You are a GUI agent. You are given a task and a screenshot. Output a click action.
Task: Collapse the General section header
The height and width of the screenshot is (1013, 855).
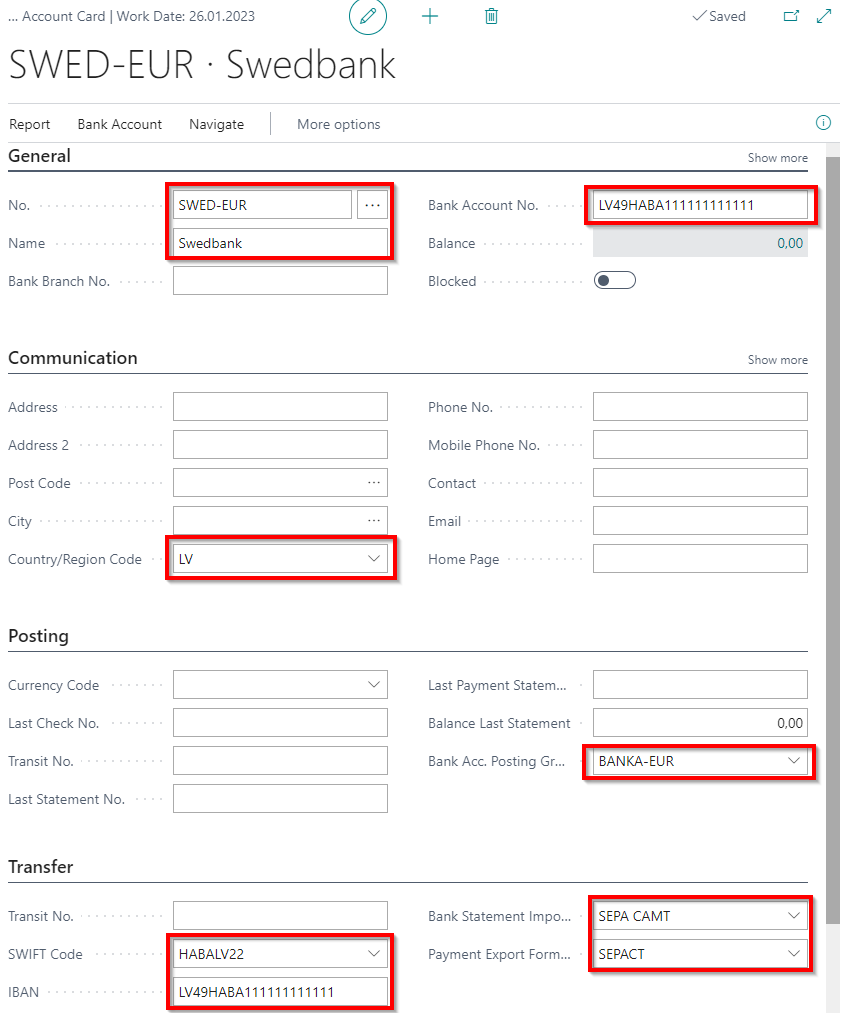click(39, 156)
